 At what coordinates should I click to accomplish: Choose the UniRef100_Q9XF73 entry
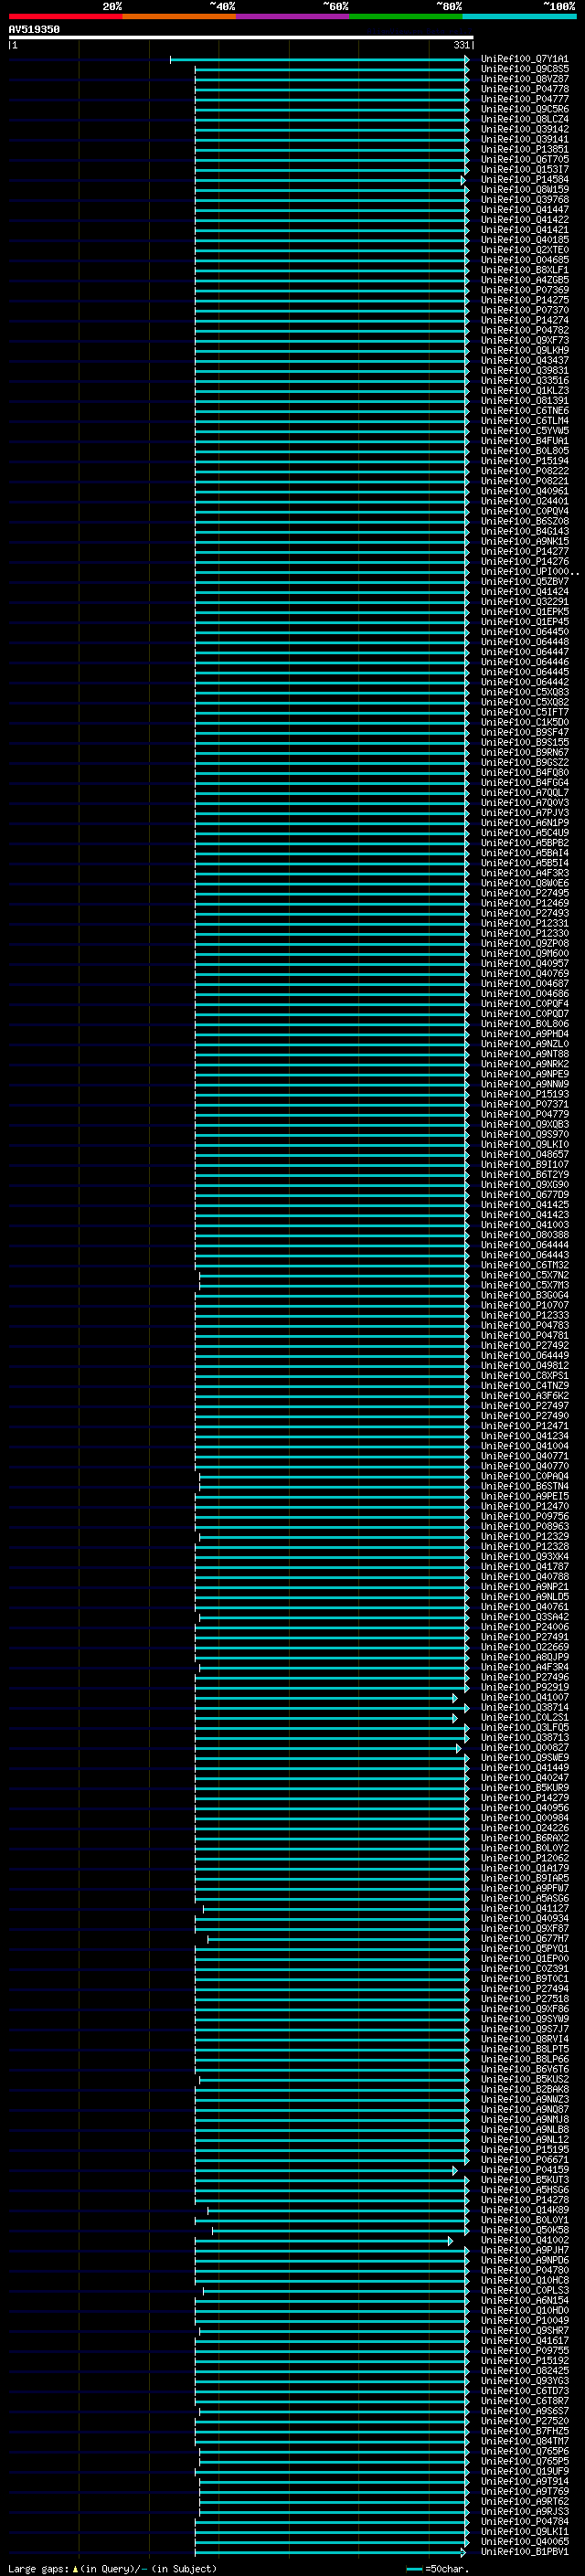click(x=524, y=340)
